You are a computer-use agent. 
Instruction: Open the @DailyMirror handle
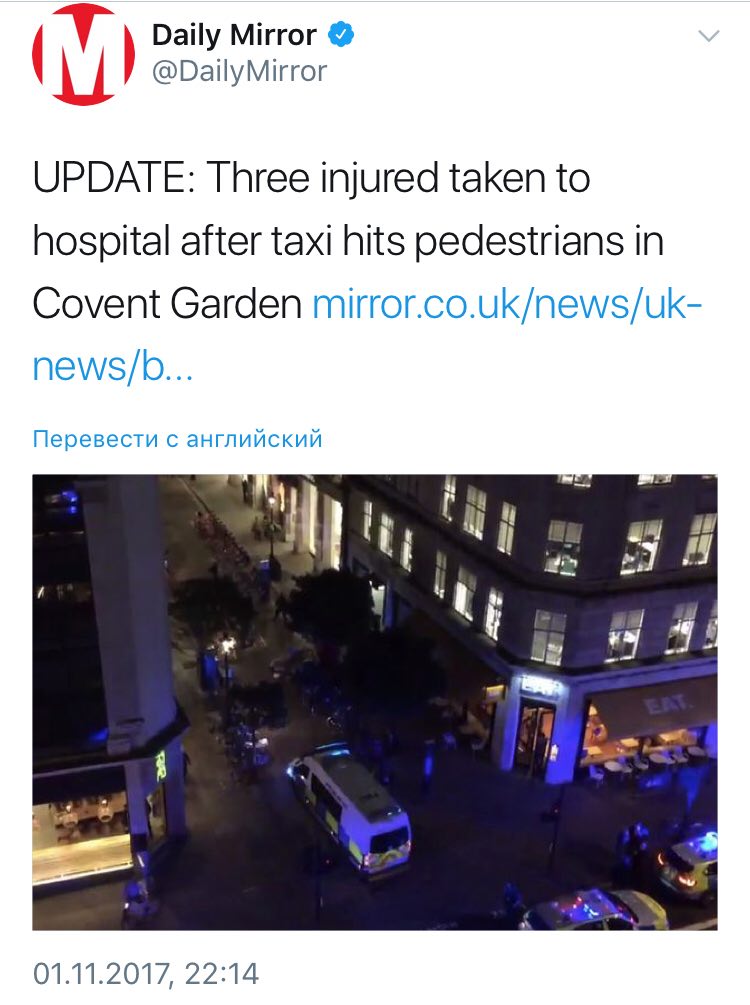click(239, 71)
